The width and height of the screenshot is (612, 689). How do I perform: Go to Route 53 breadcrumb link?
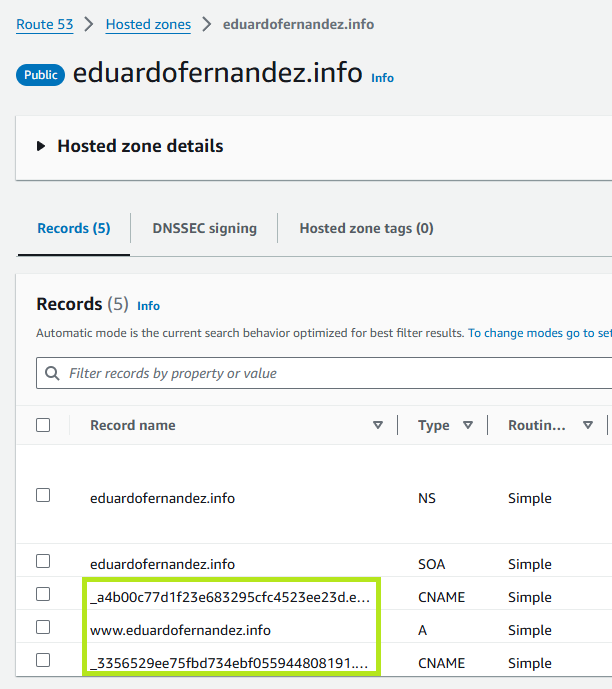44,24
